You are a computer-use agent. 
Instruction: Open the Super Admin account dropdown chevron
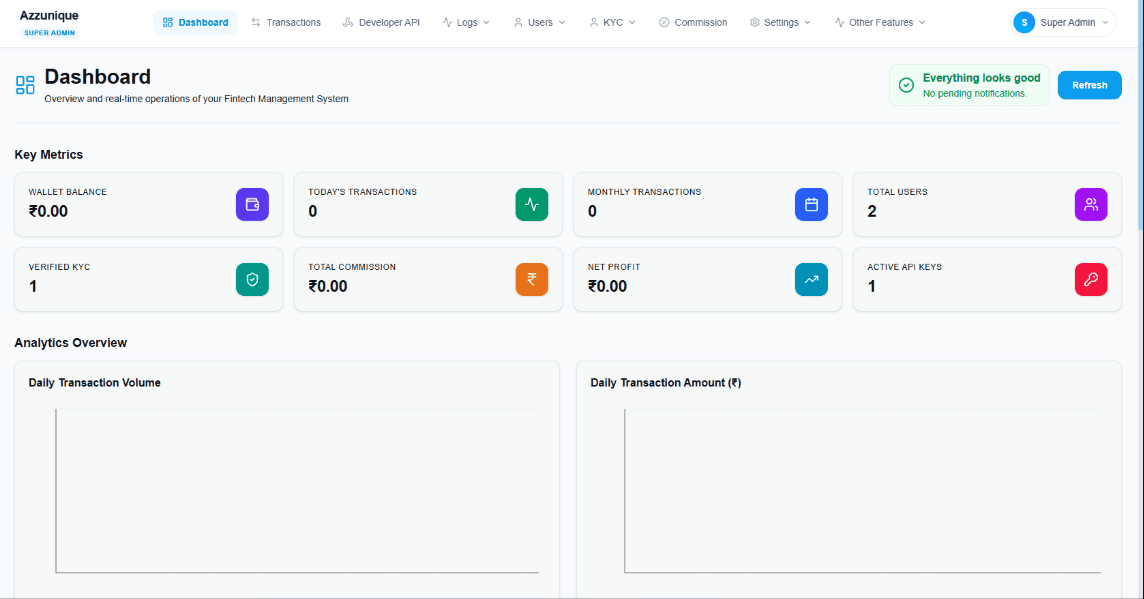1105,23
